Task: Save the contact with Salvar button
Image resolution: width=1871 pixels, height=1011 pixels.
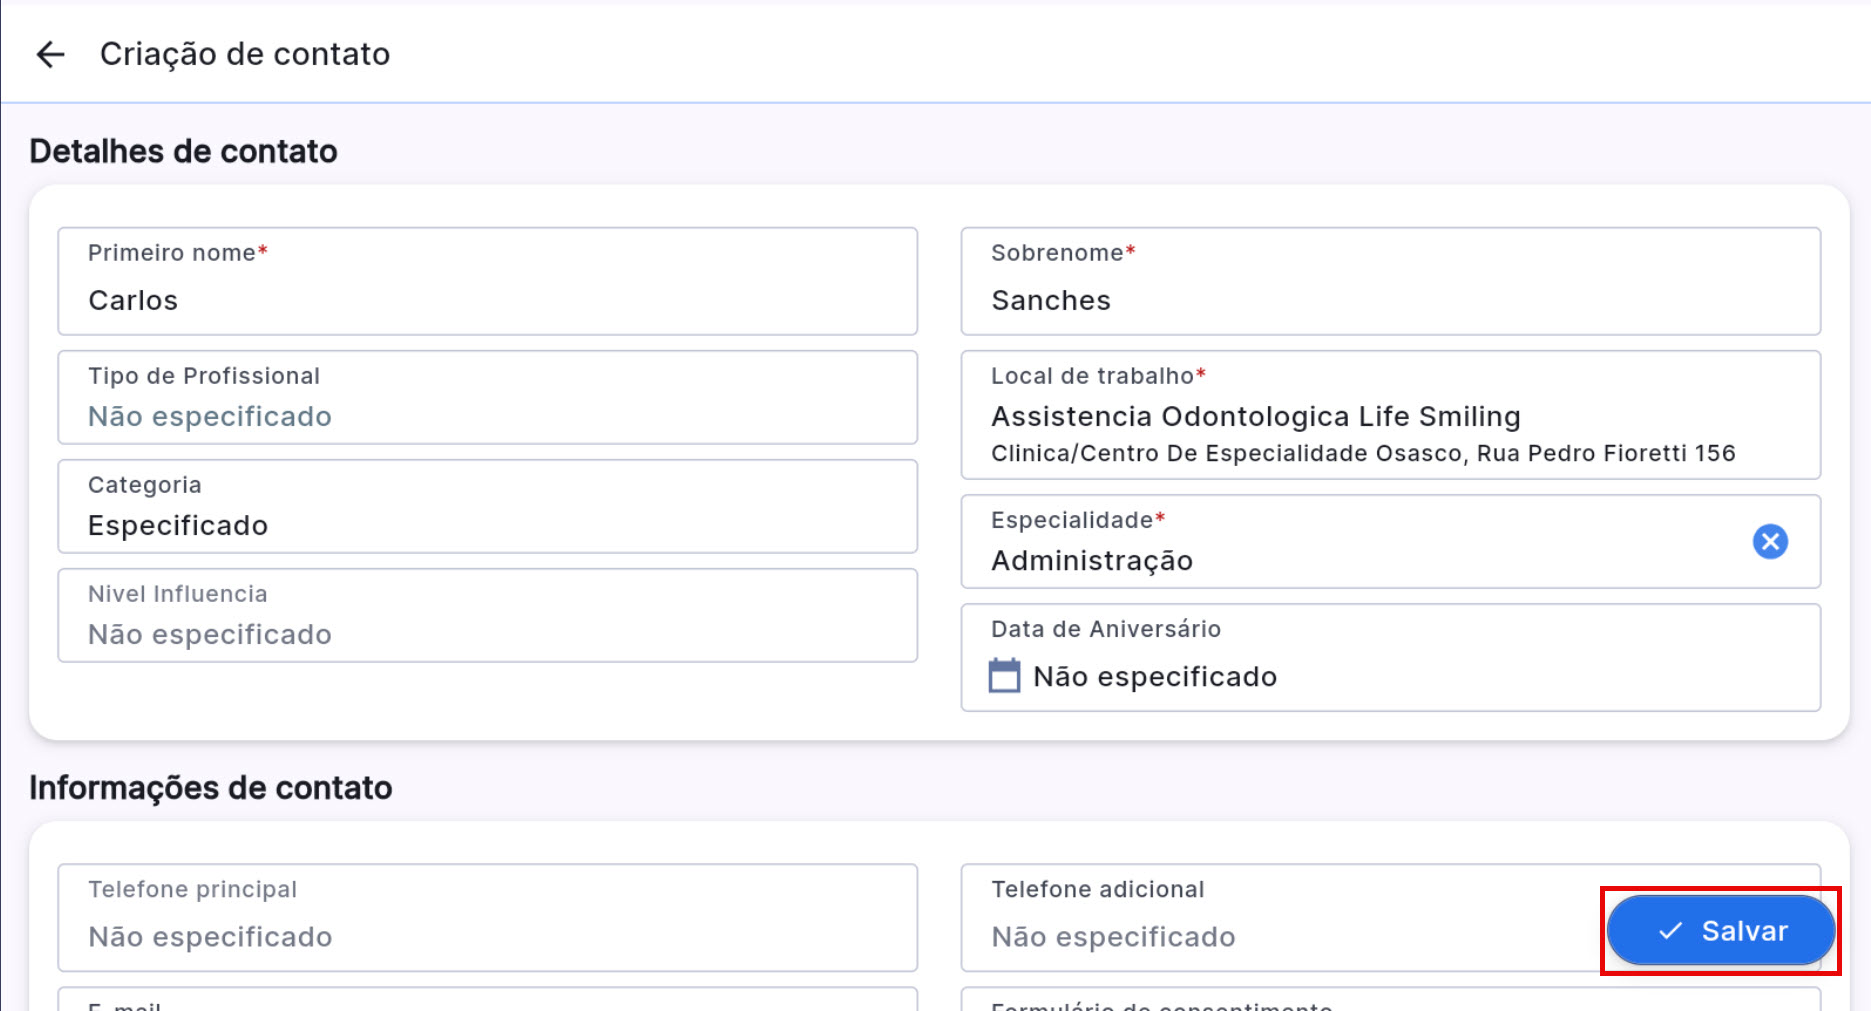Action: pos(1720,931)
